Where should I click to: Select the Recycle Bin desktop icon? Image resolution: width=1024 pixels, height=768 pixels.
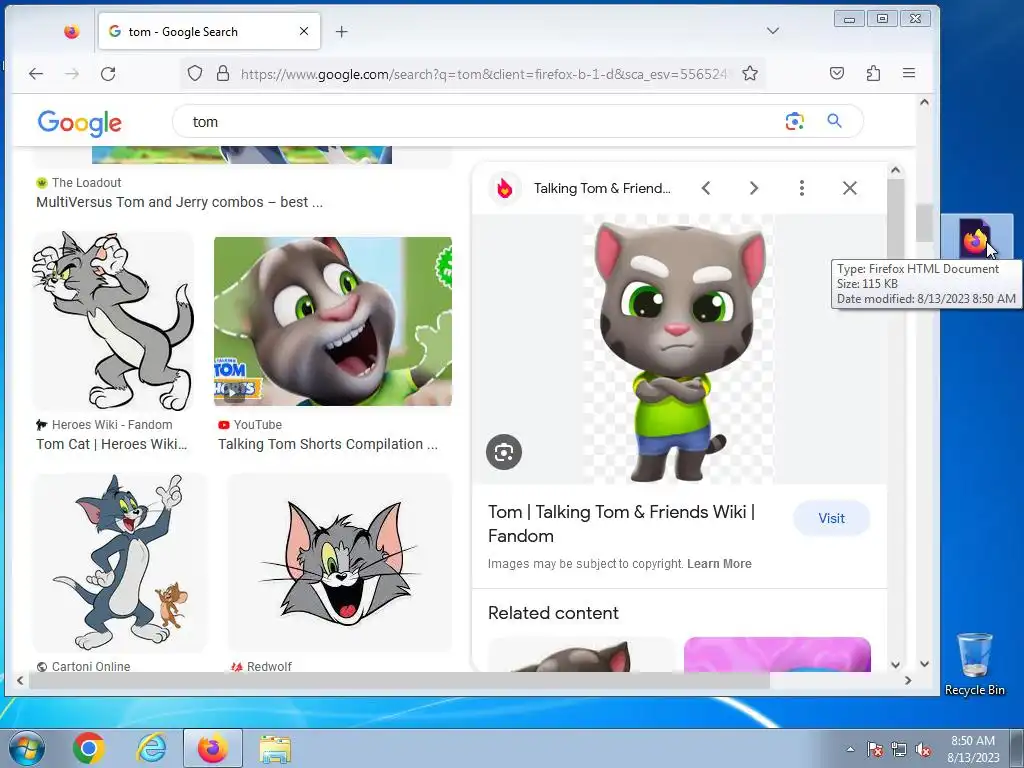[974, 664]
